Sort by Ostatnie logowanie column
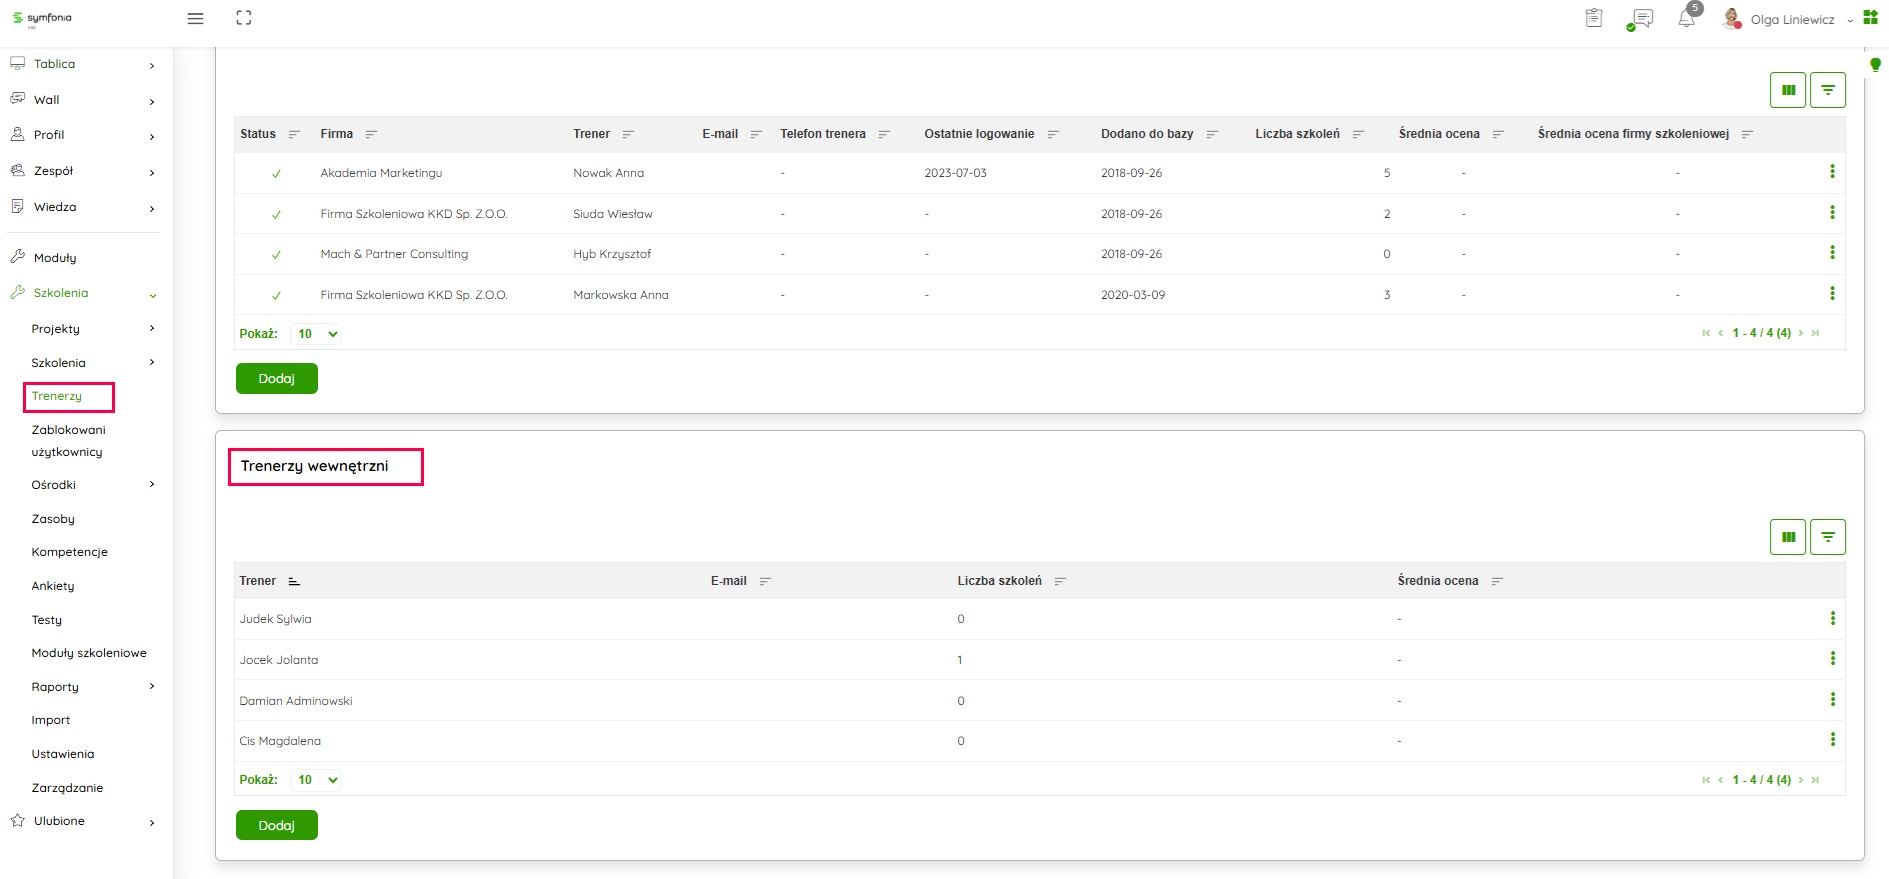The image size is (1889, 879). (1053, 134)
